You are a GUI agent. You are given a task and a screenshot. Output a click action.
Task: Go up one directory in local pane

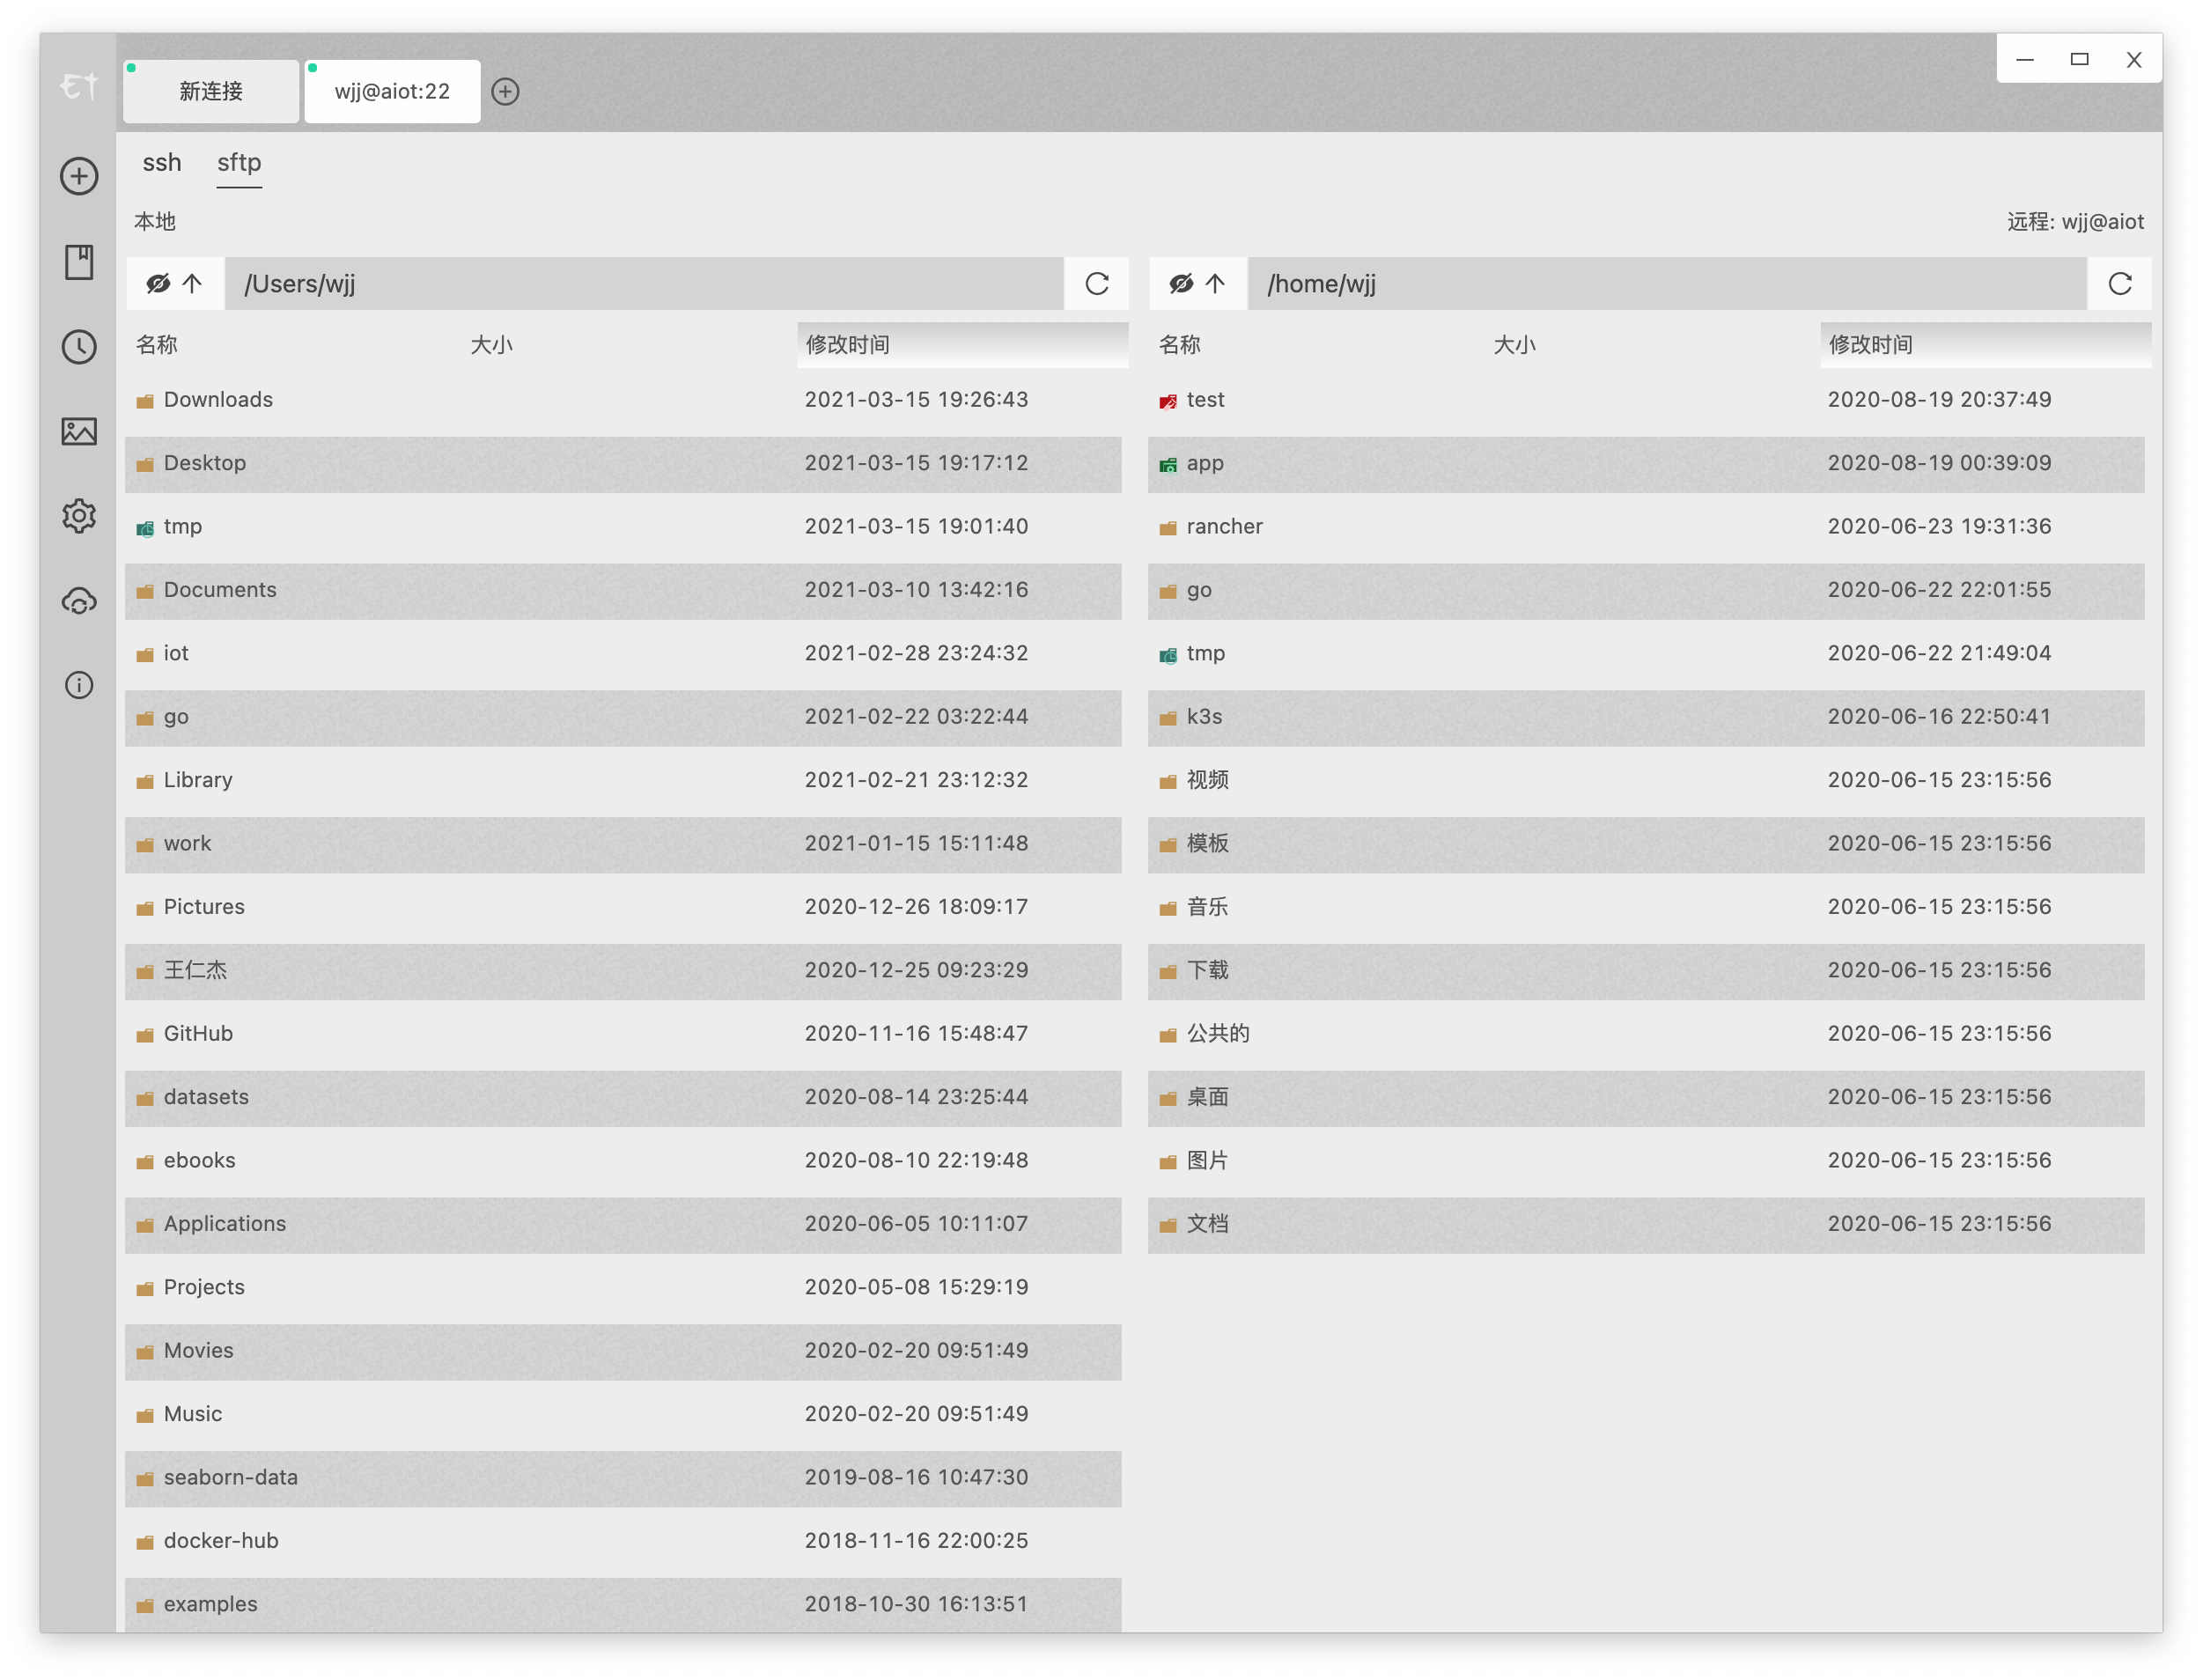(x=193, y=284)
